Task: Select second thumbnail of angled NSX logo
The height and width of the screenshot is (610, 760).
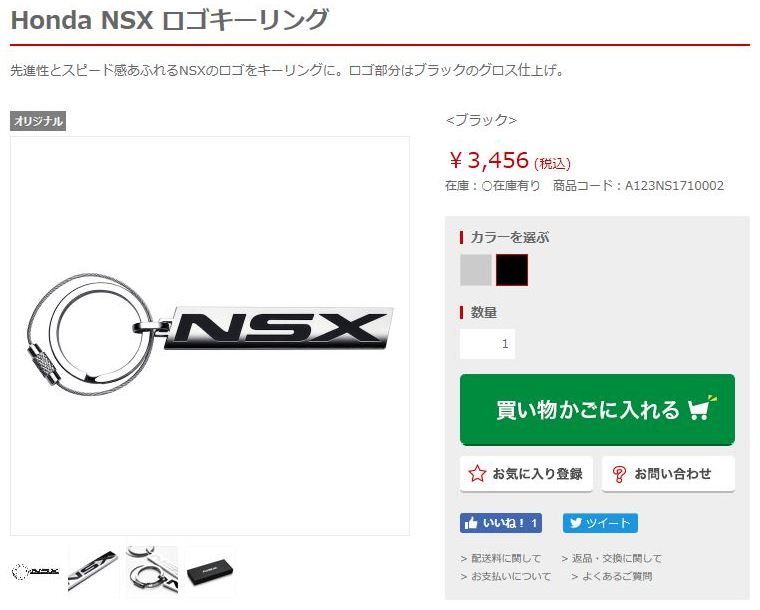Action: tap(93, 572)
